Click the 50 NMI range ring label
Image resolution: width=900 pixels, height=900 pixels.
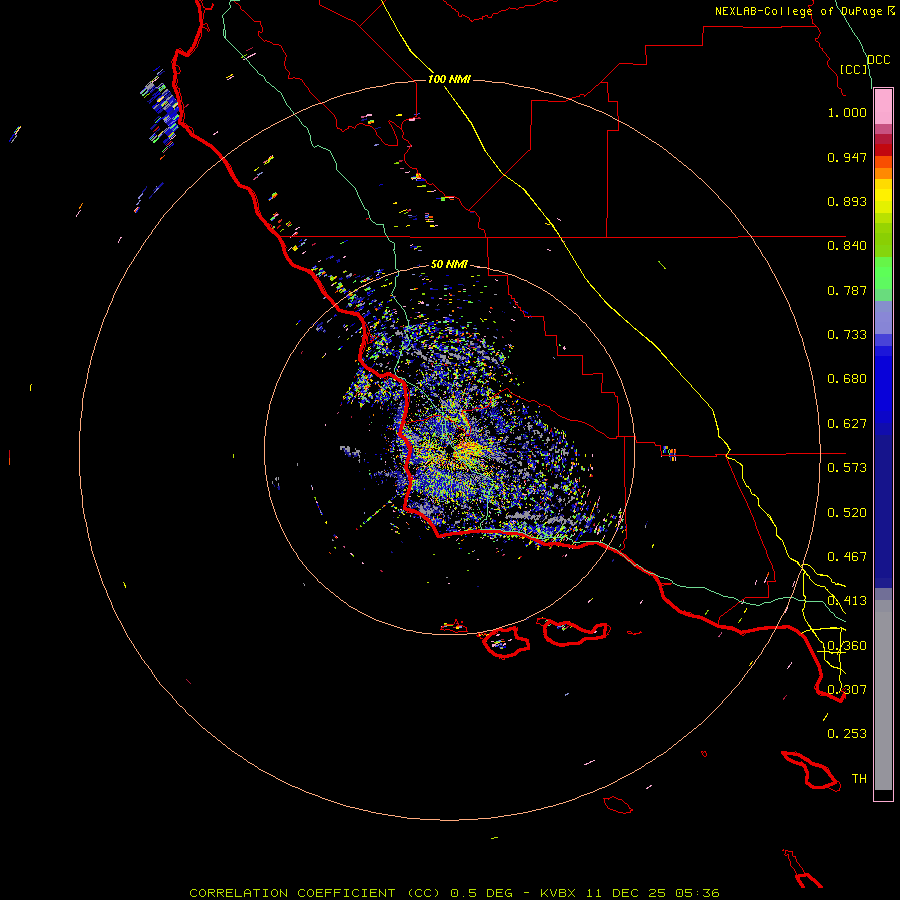[449, 264]
